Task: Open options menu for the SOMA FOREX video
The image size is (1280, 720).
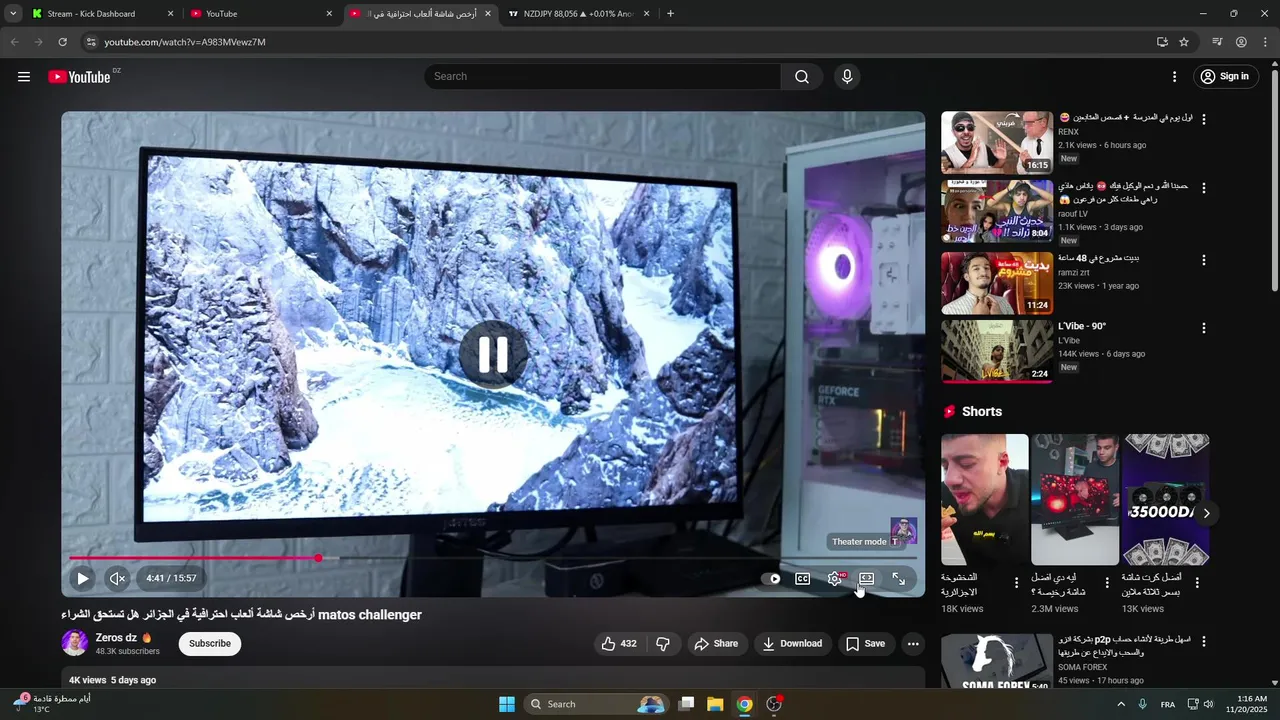Action: (x=1204, y=641)
